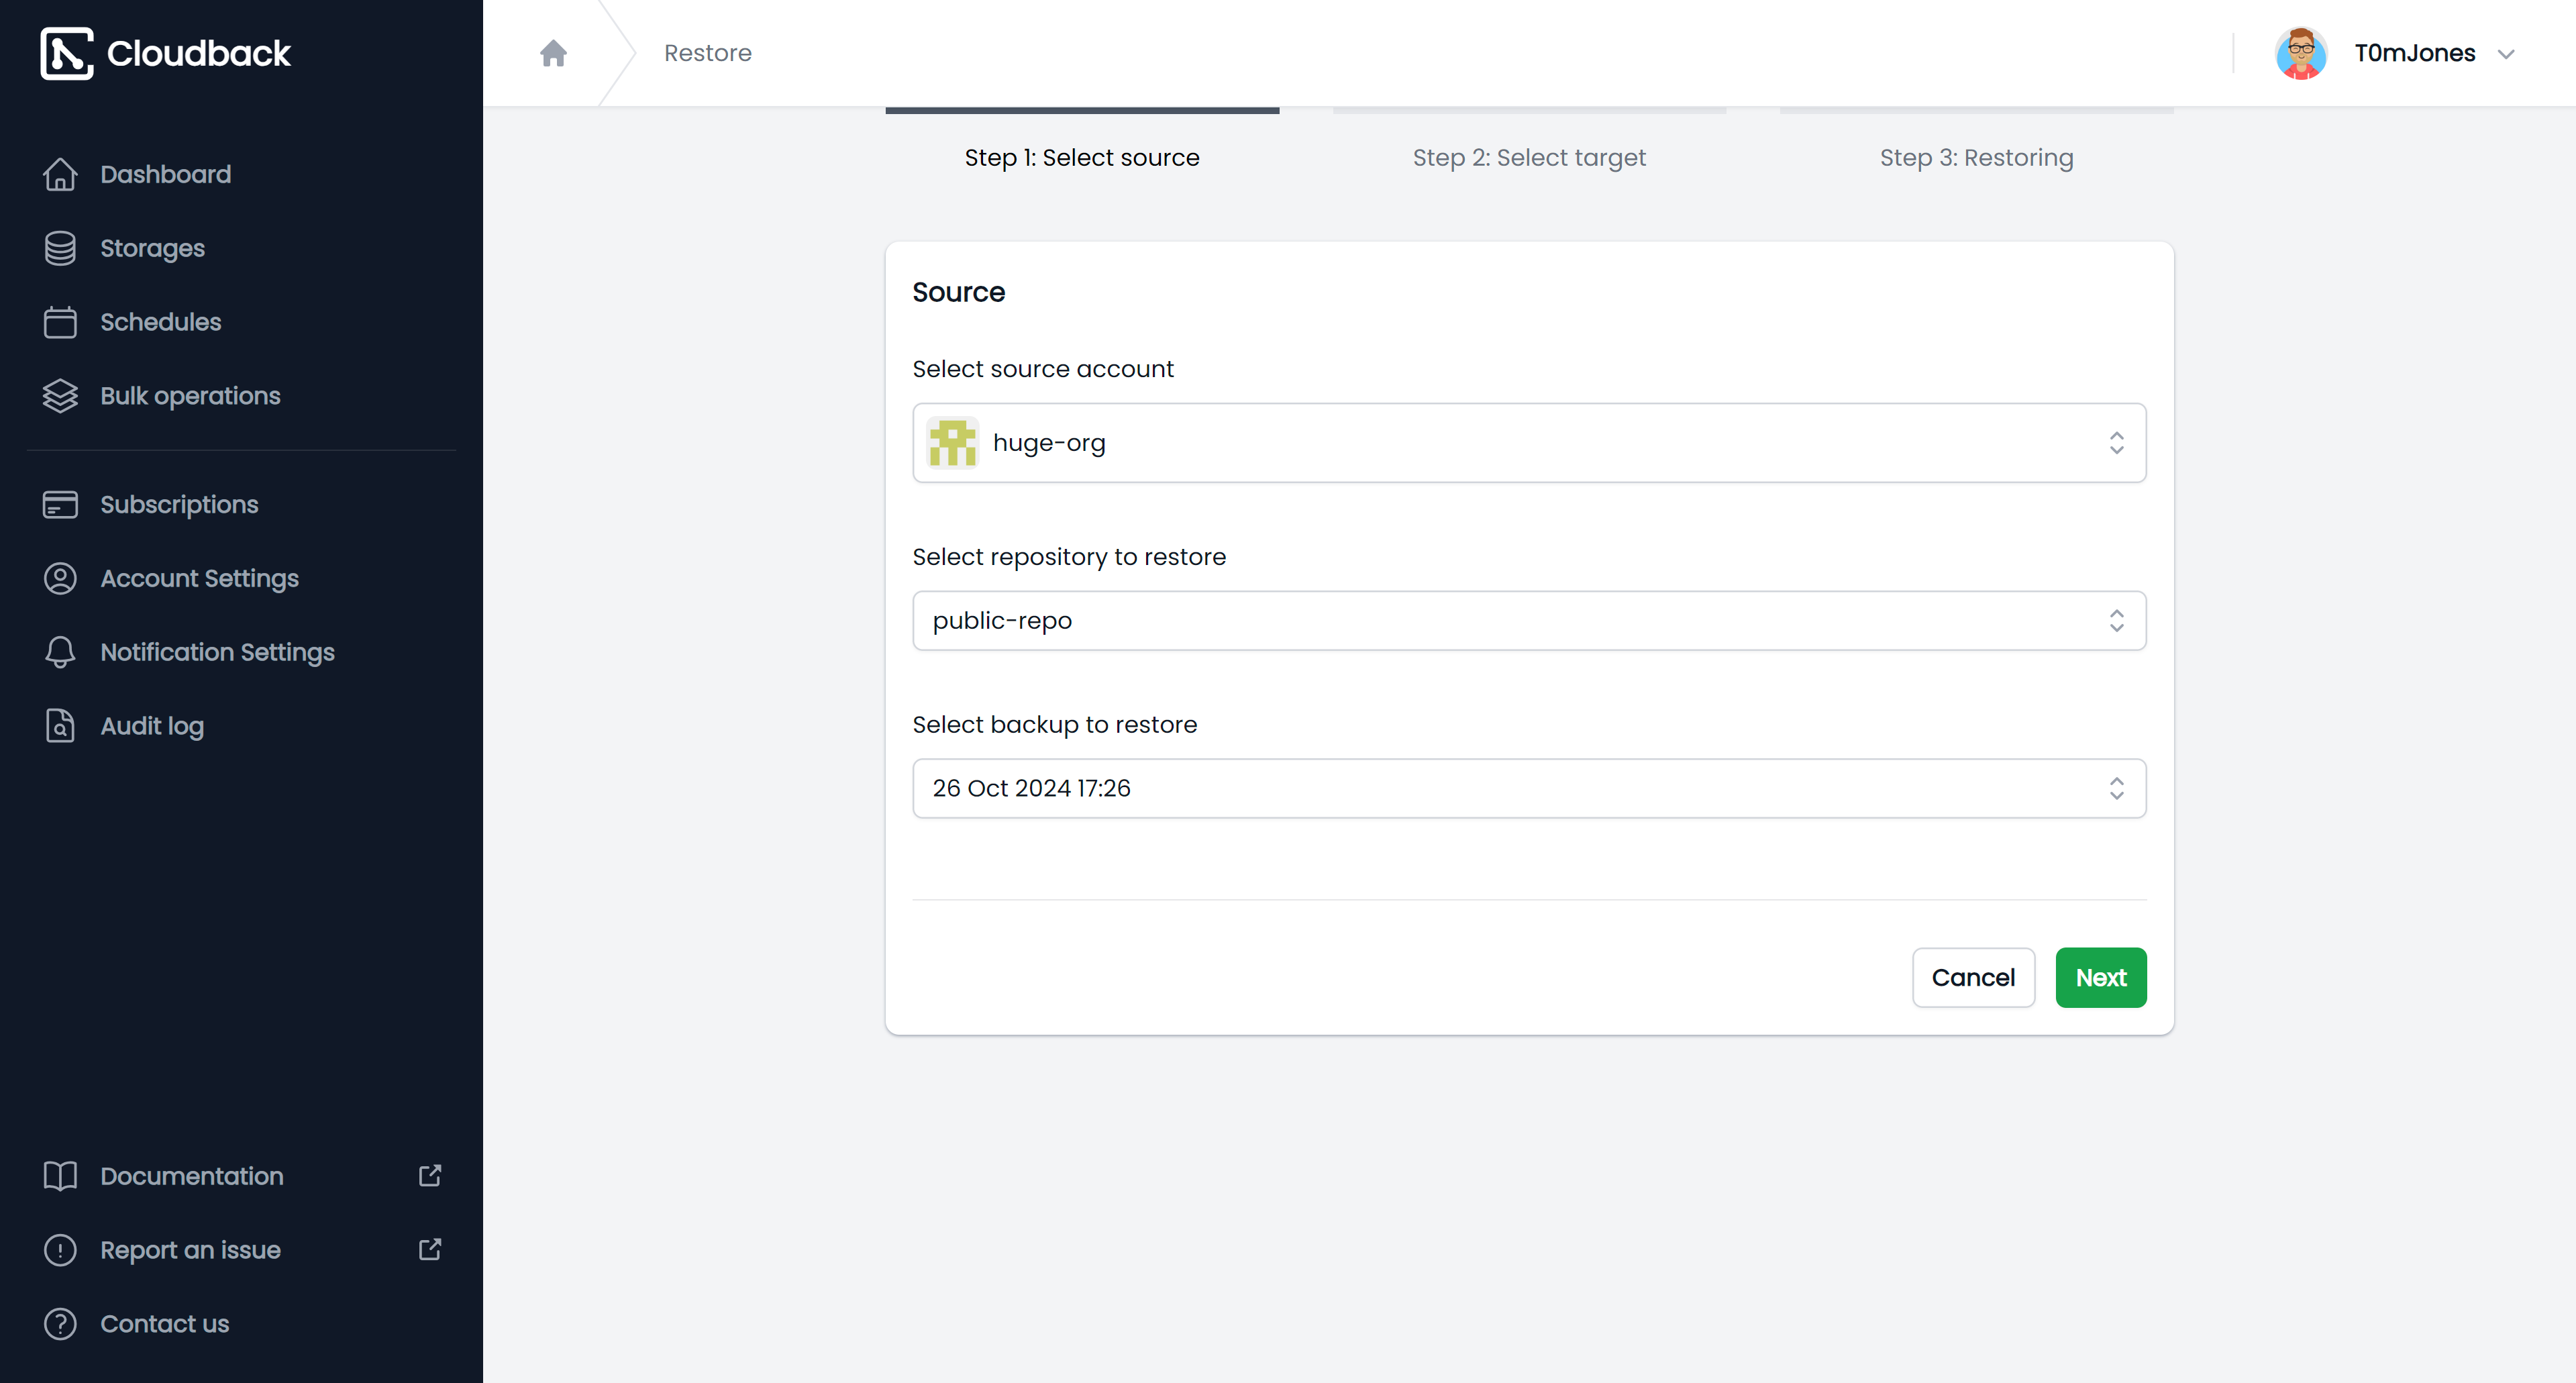Screen dimensions: 2576x1383
Task: Click the Schedules calendar icon
Action: [60, 322]
